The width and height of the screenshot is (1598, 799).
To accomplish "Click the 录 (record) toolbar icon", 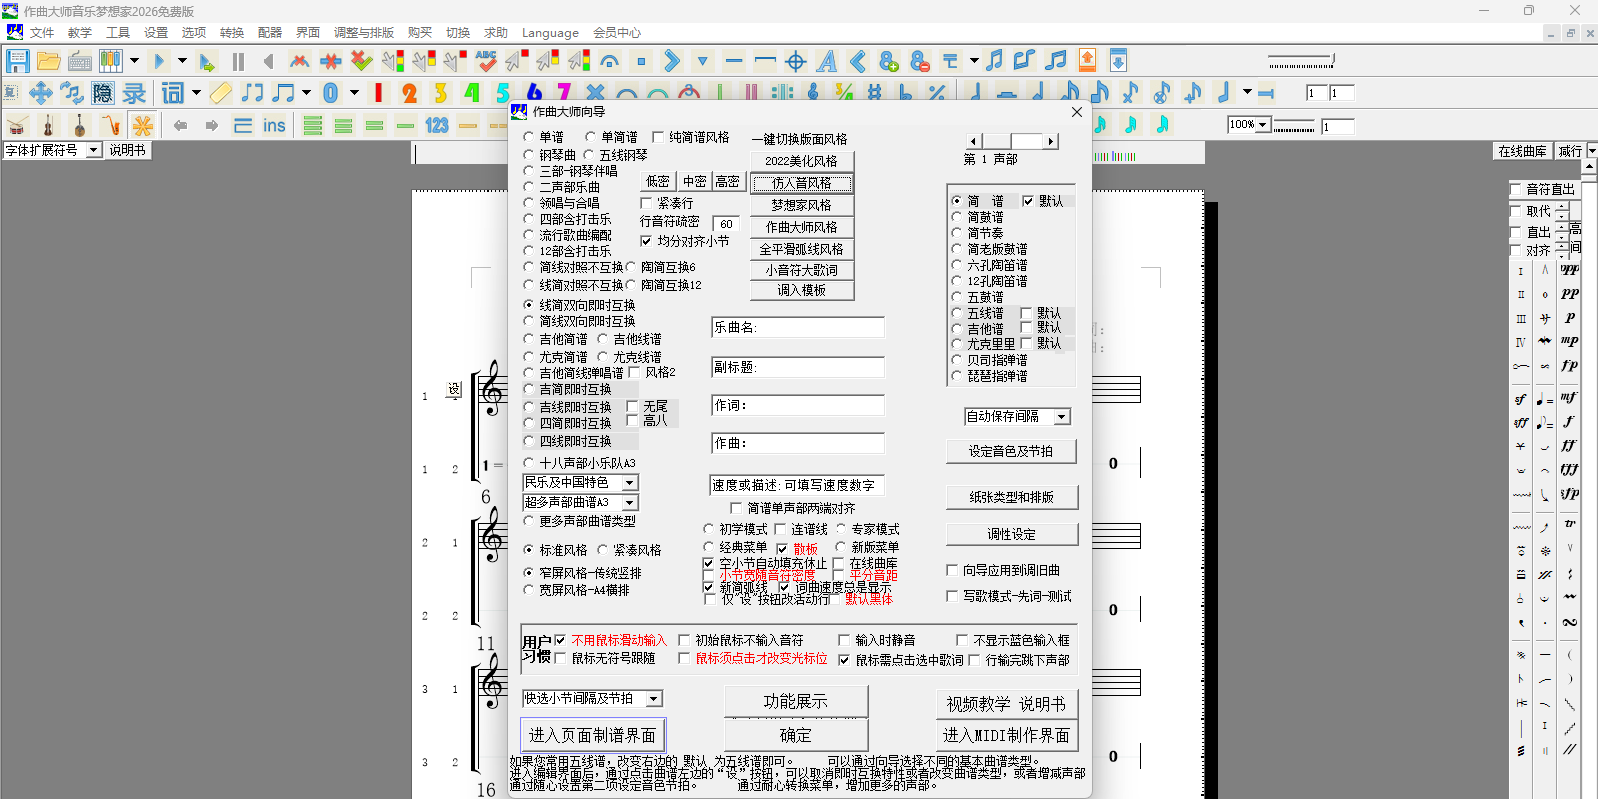I will (x=134, y=93).
